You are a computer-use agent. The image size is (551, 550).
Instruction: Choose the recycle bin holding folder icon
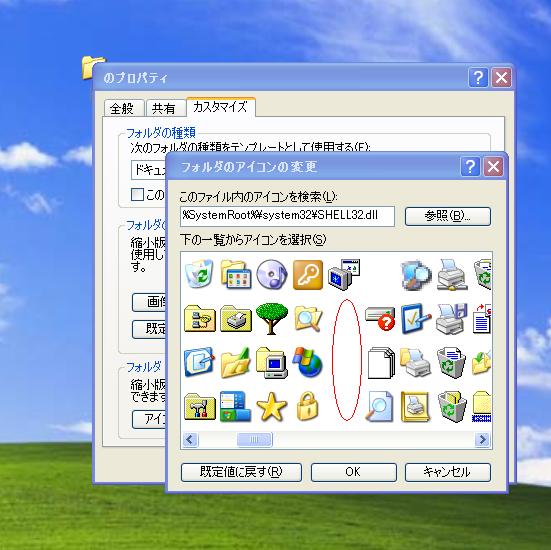pos(452,407)
